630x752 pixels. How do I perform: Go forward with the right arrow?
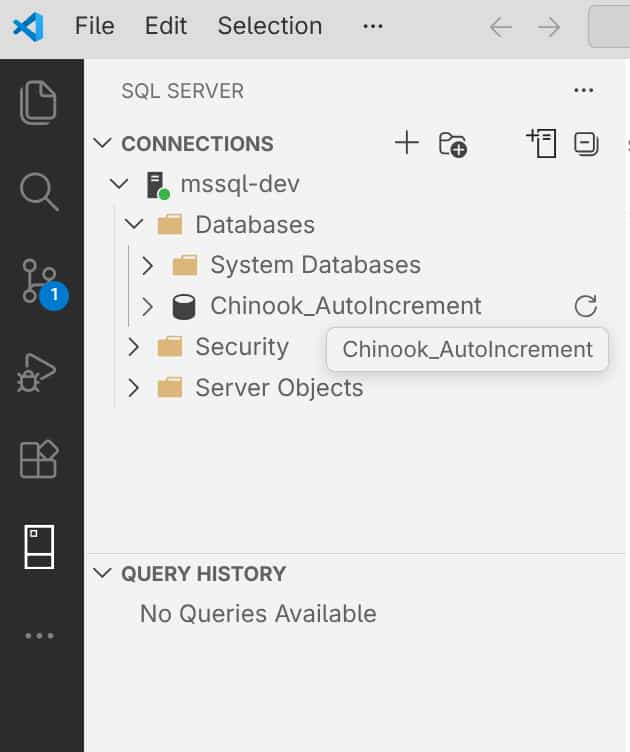pyautogui.click(x=549, y=27)
